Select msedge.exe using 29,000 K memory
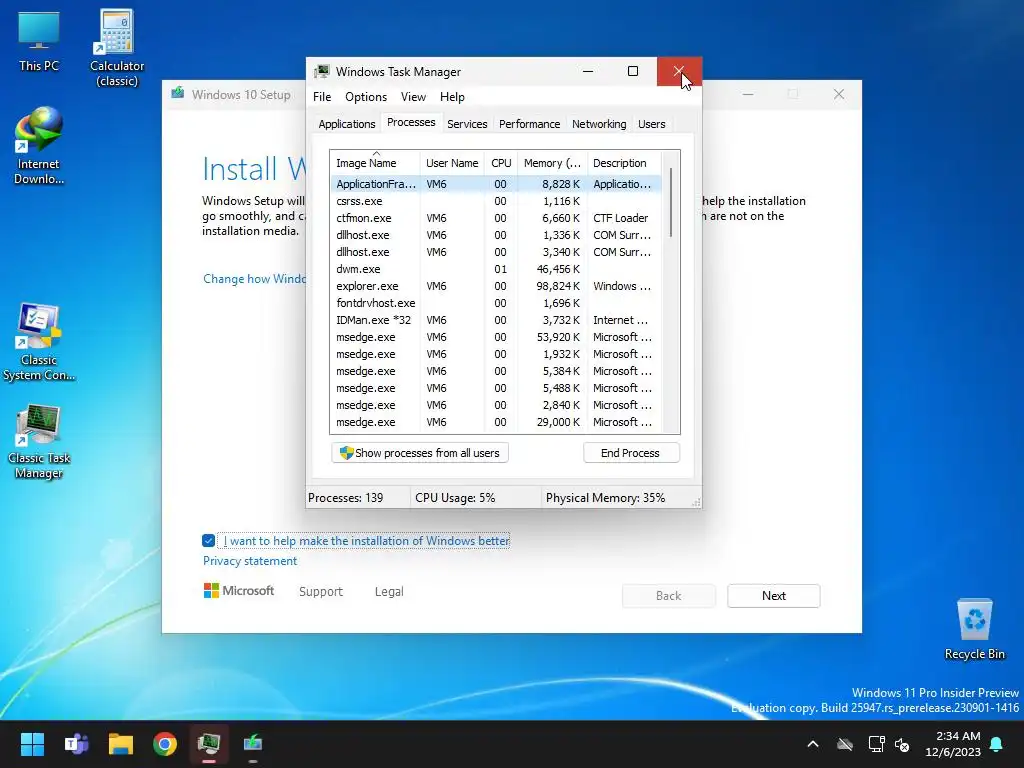 [496, 422]
